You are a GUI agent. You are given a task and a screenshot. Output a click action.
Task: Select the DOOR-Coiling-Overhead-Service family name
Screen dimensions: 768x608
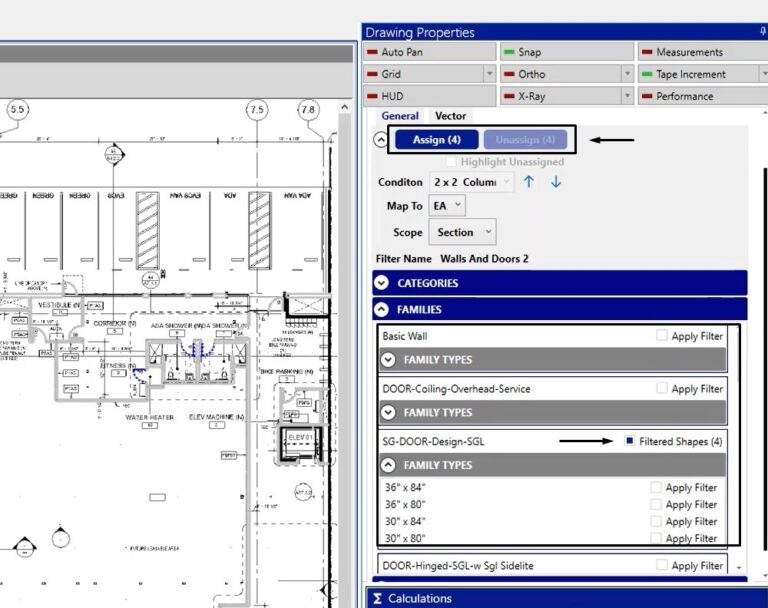point(456,389)
